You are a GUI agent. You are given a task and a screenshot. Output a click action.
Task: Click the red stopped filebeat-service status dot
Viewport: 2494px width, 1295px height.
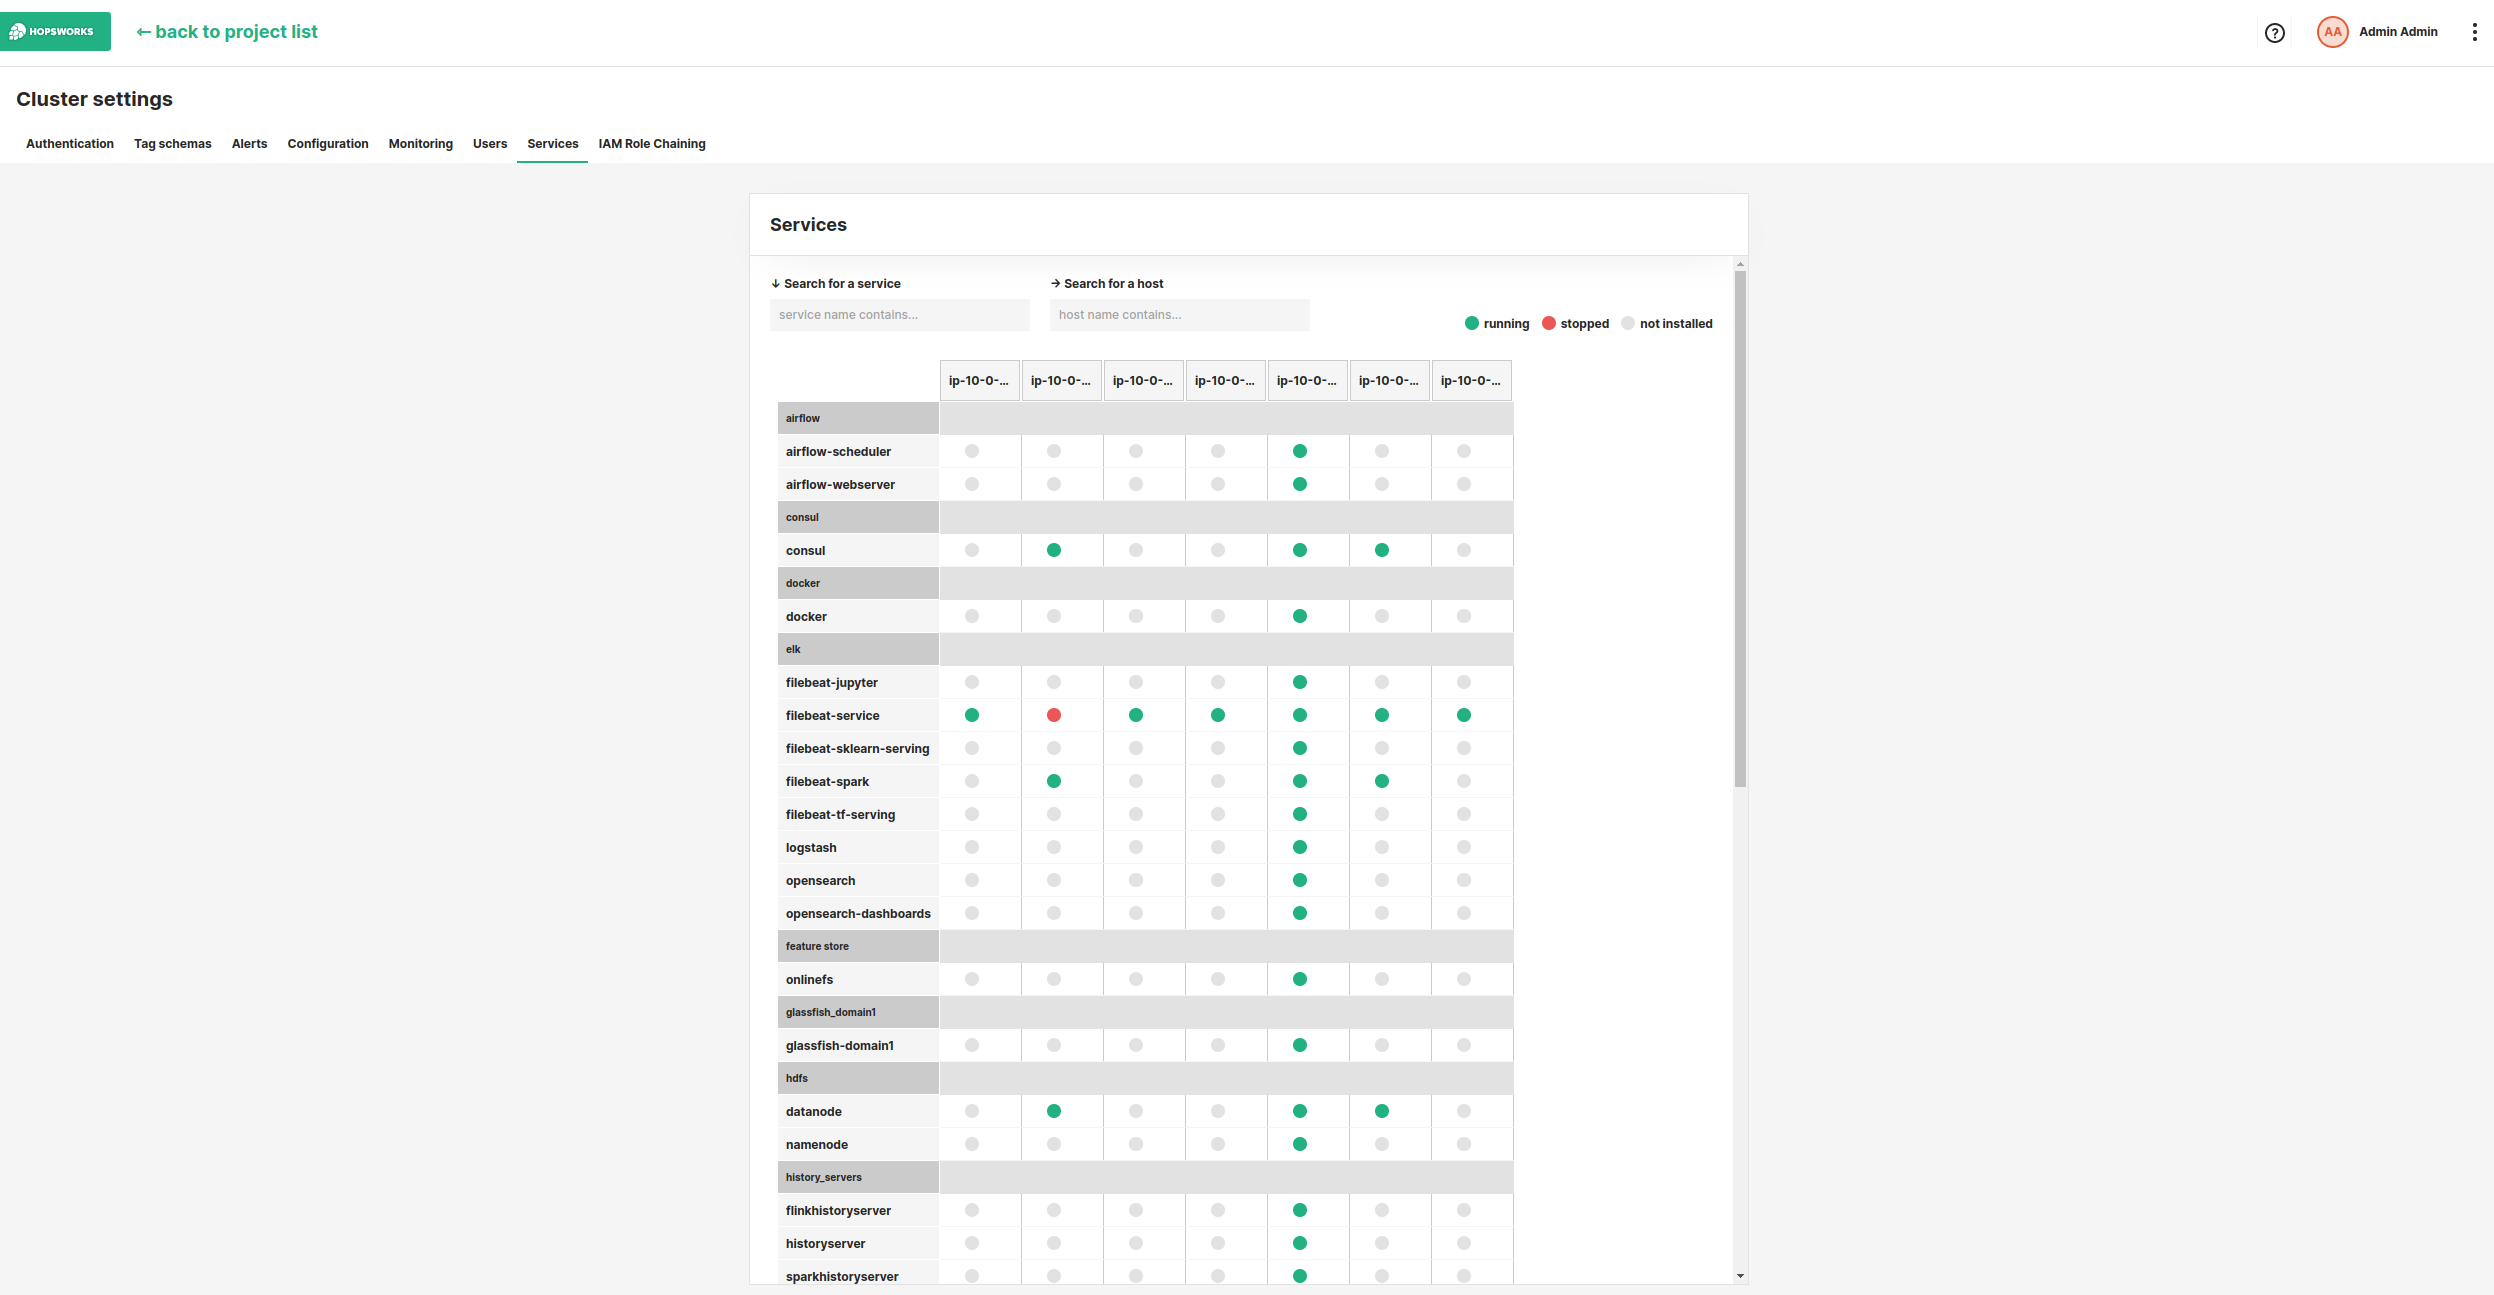pos(1053,715)
